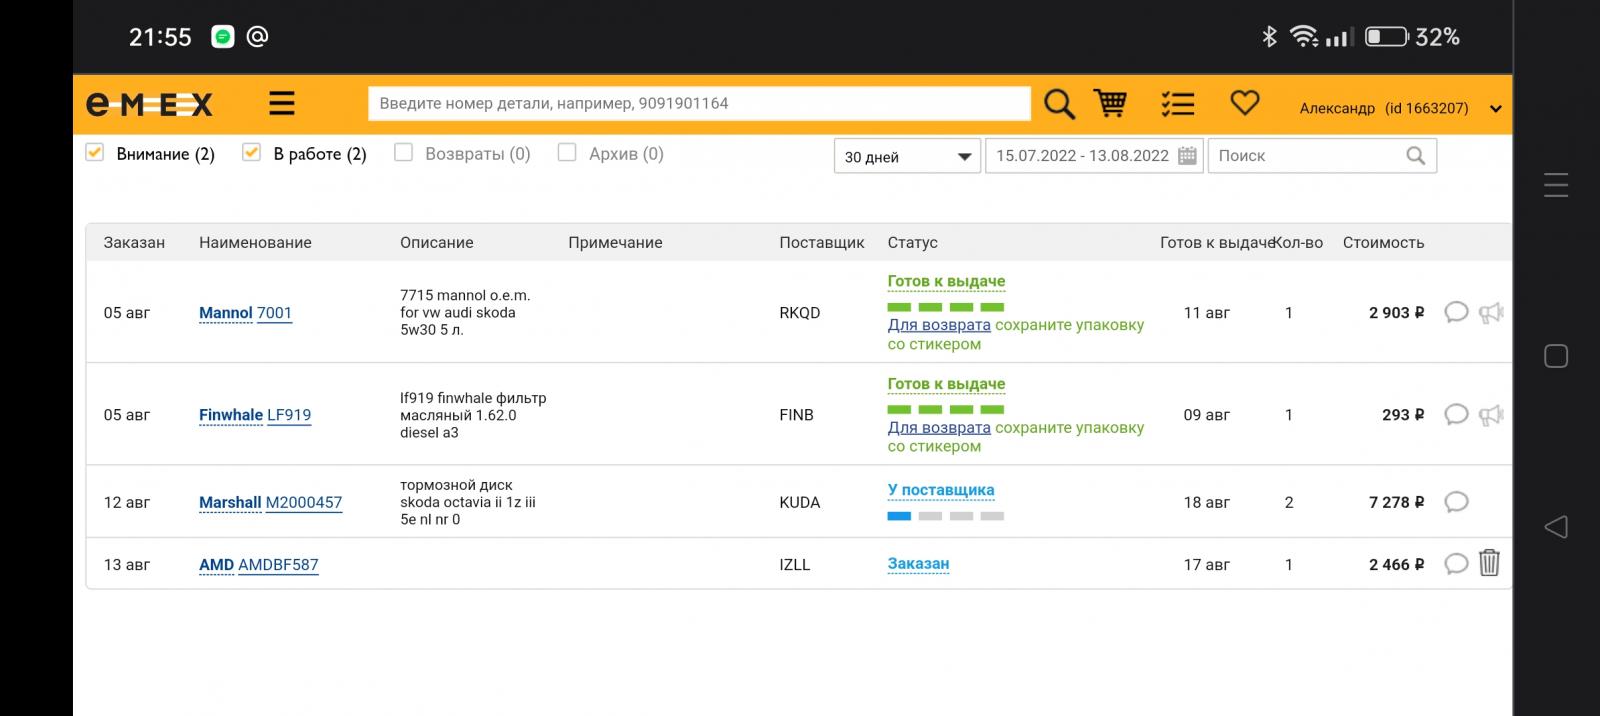
Task: Open the Готов к выдаче status for Mannol
Action: tap(946, 281)
